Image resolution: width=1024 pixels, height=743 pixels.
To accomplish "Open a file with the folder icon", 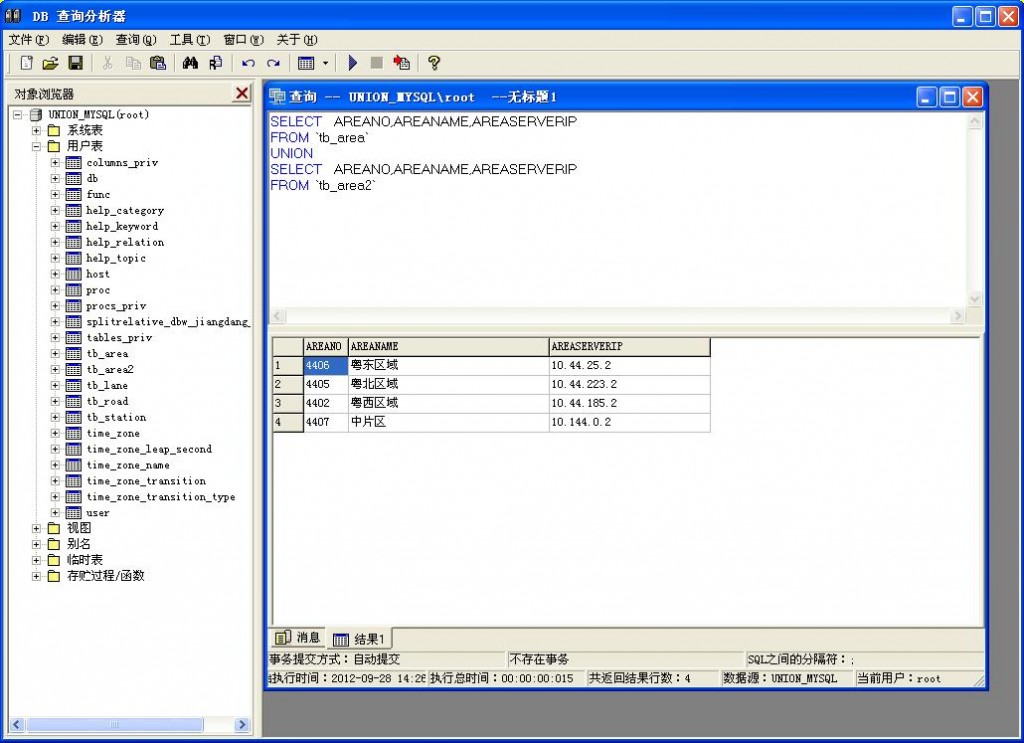I will tap(50, 63).
